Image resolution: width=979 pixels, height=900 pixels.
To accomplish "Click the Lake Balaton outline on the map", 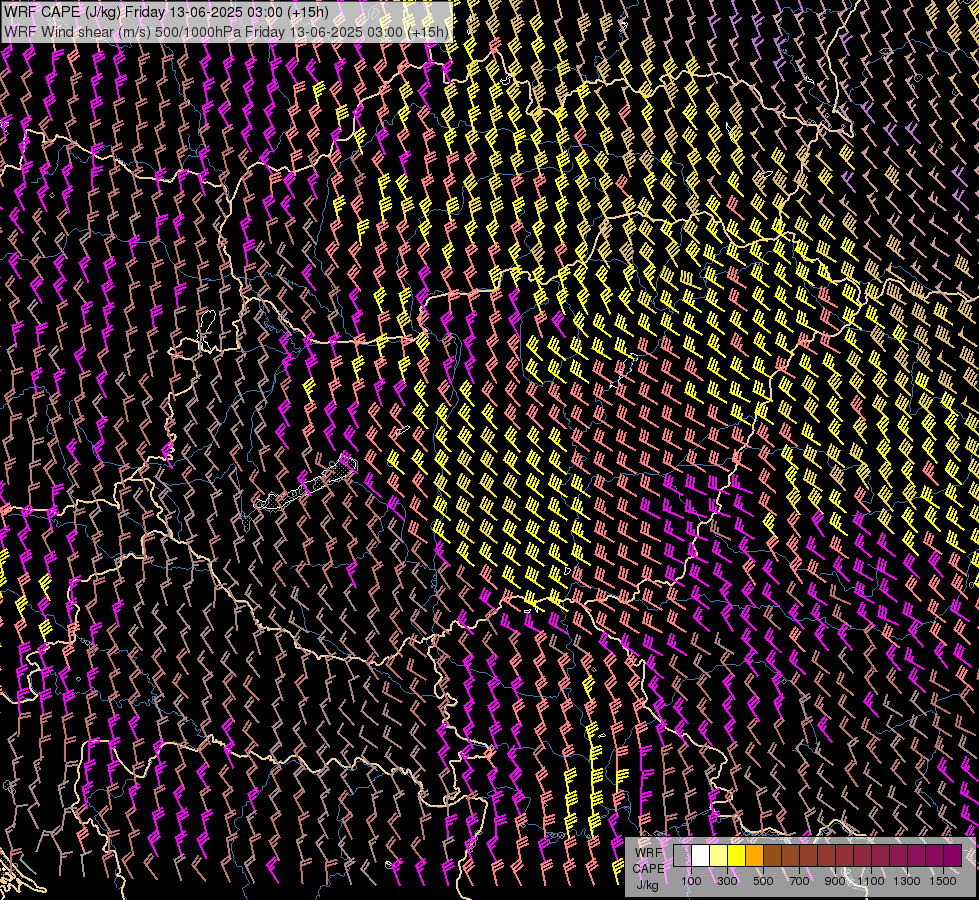I will tap(306, 485).
